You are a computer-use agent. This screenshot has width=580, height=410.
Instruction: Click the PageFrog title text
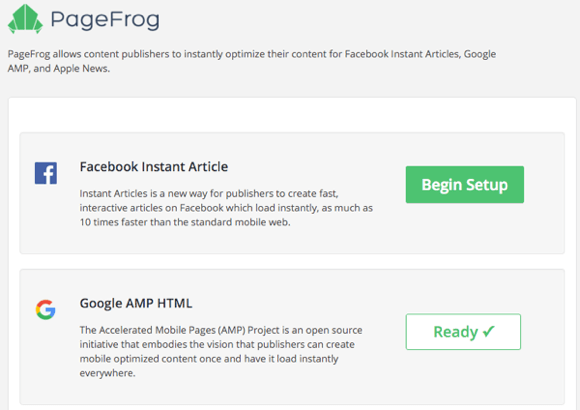[105, 19]
